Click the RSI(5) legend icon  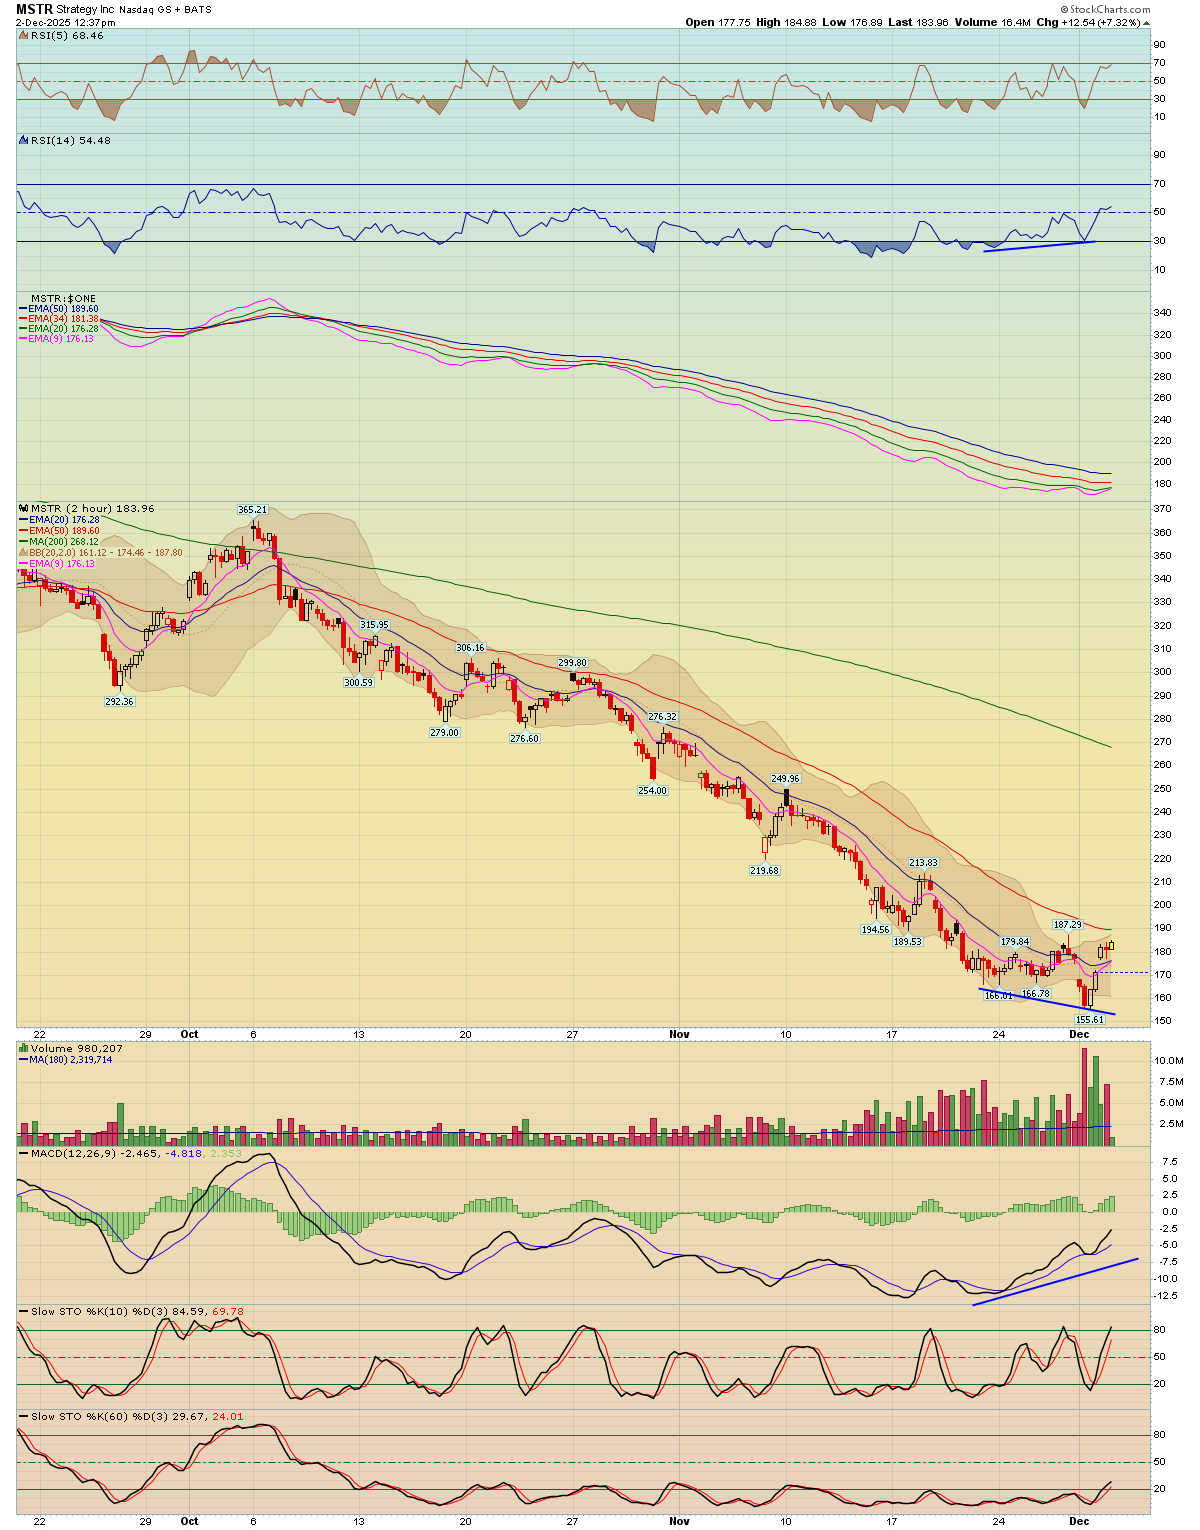[x=24, y=35]
